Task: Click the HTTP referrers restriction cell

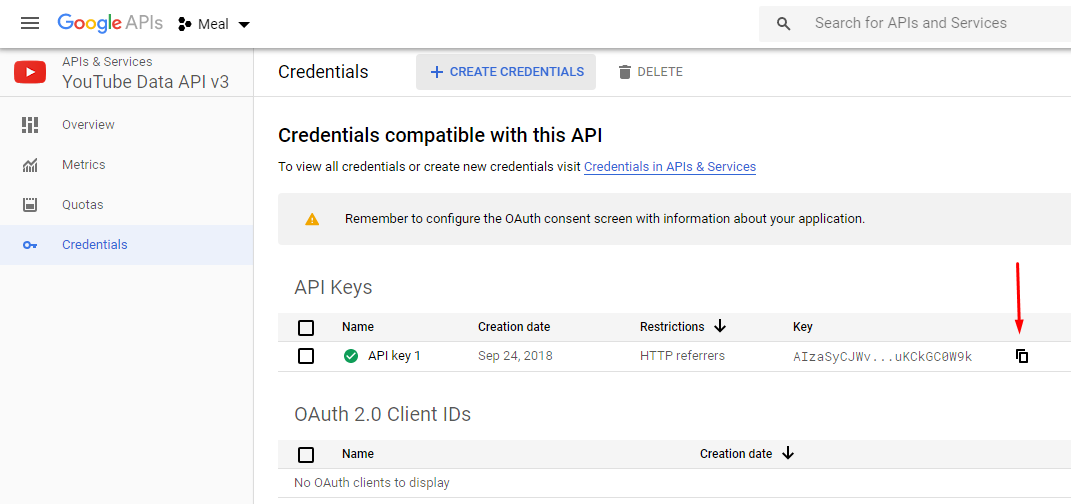Action: pos(682,356)
